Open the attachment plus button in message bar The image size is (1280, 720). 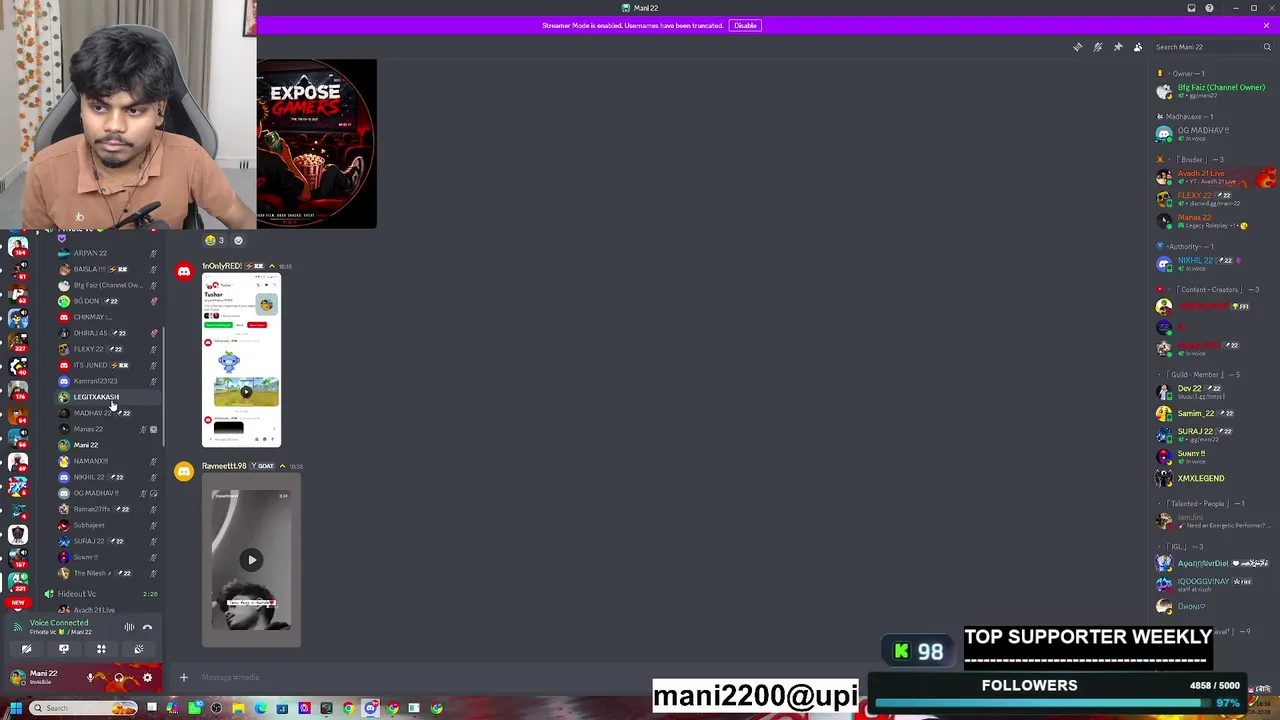tap(183, 678)
